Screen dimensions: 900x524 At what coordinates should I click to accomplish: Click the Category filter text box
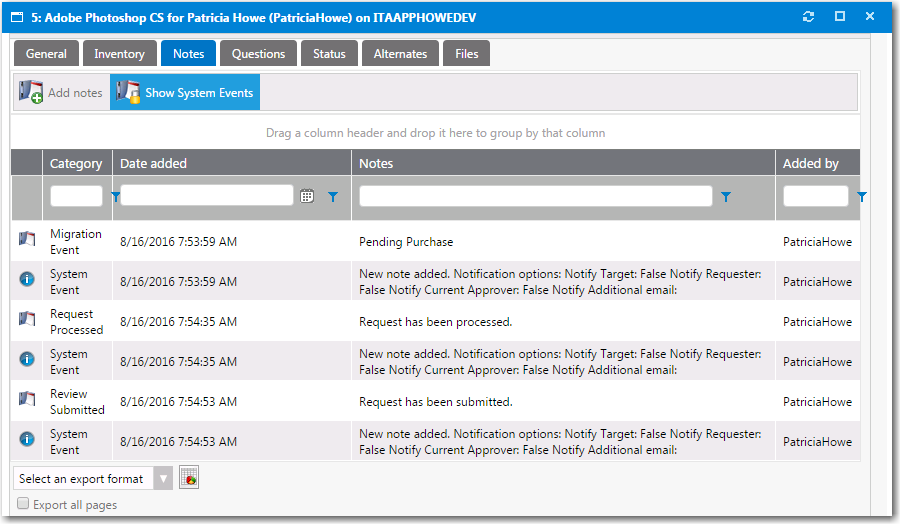[76, 196]
